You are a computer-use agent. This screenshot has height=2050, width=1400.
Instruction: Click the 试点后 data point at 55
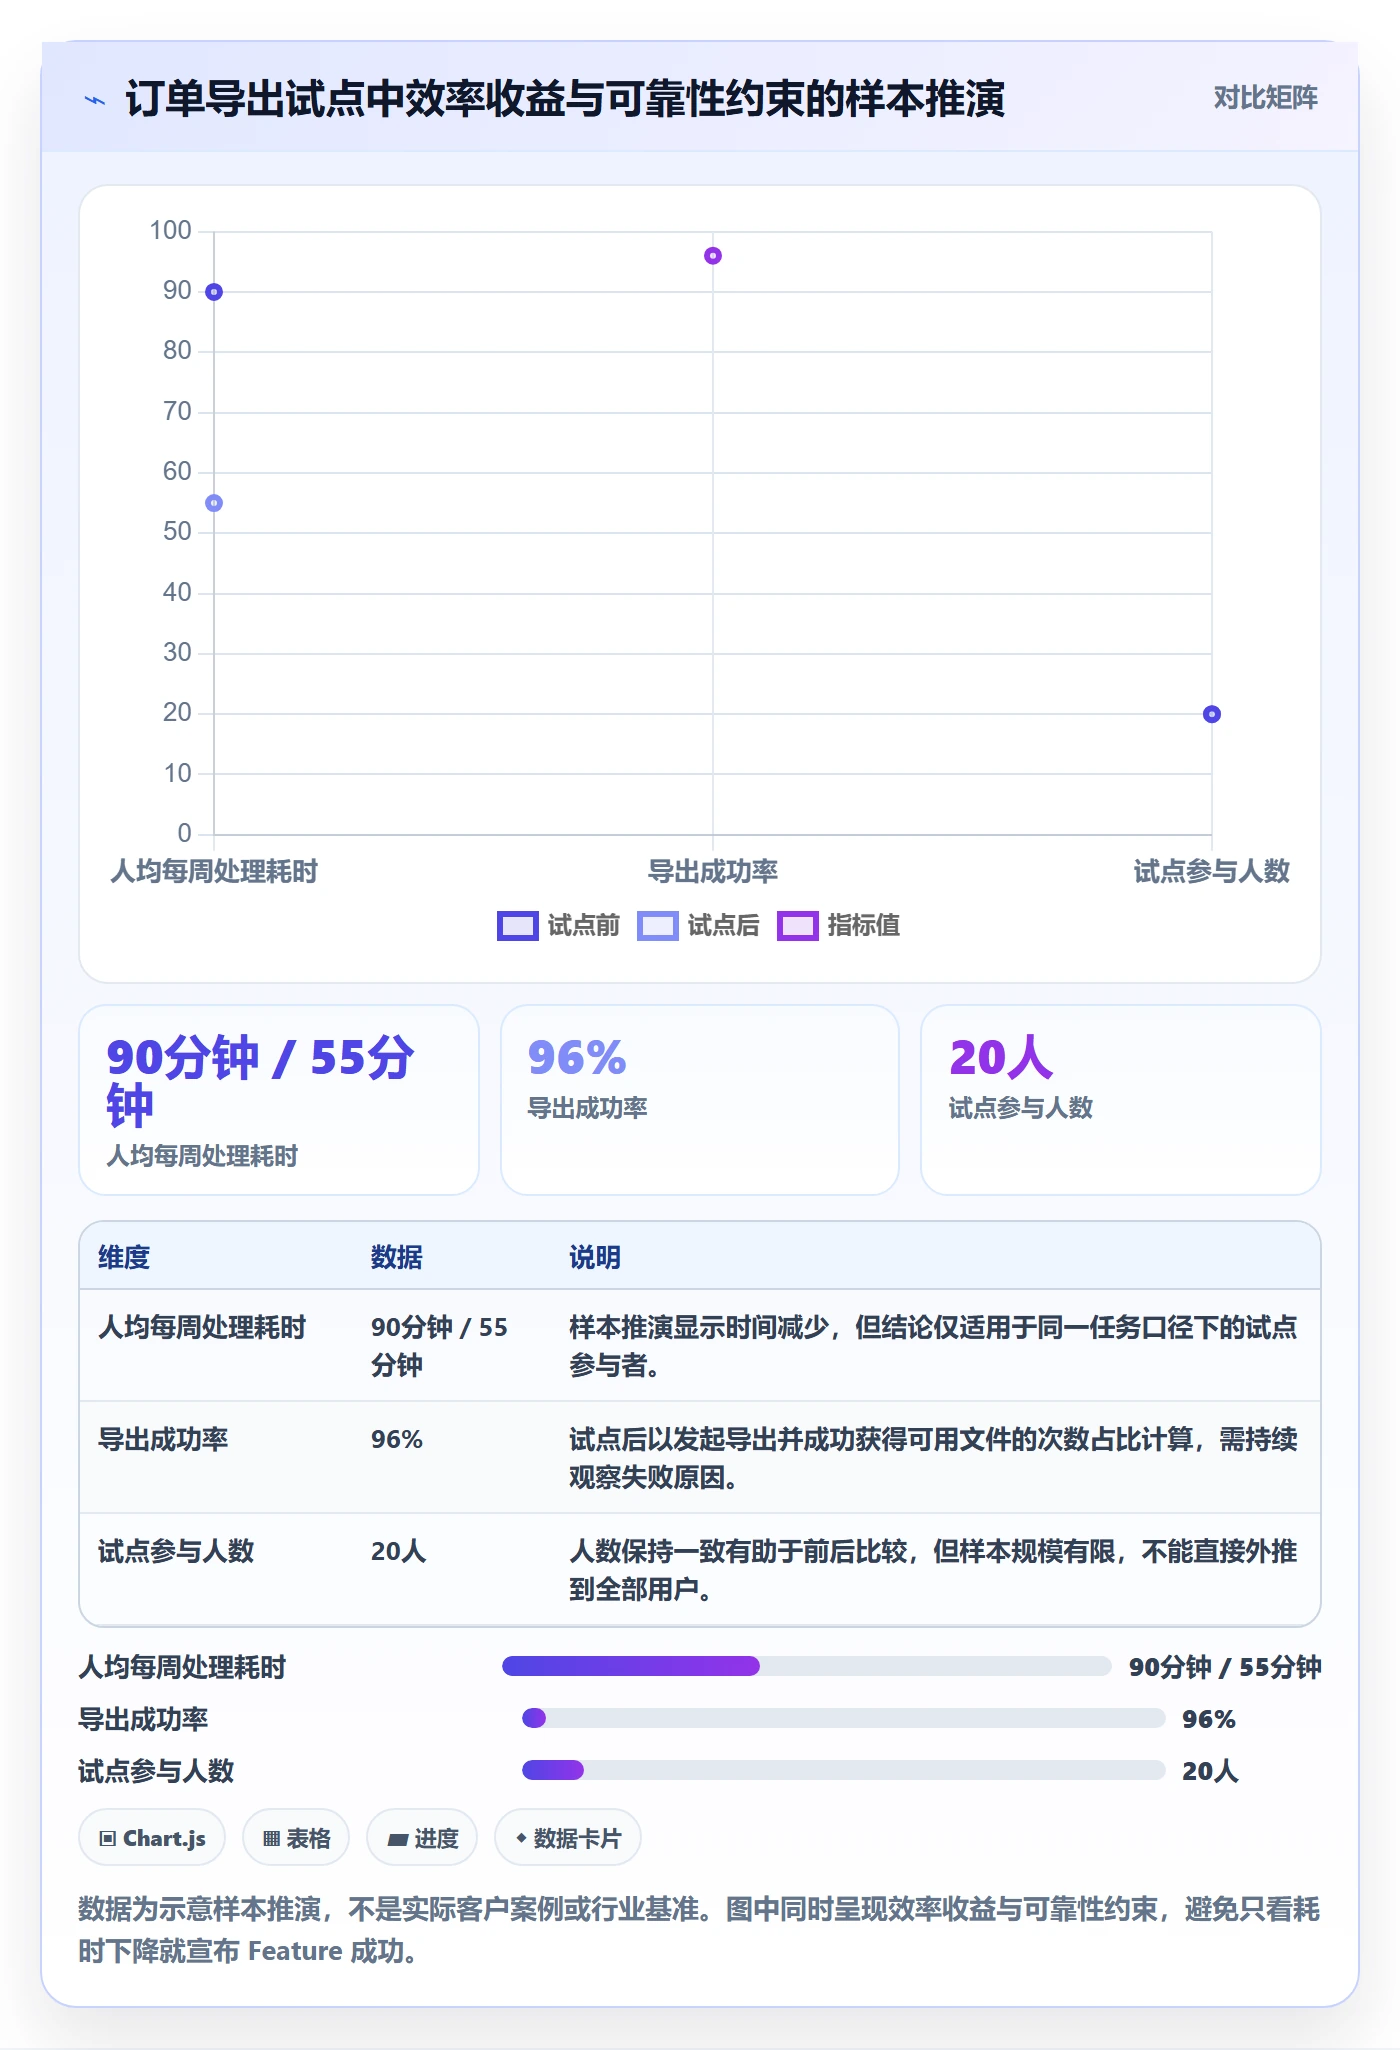click(214, 503)
